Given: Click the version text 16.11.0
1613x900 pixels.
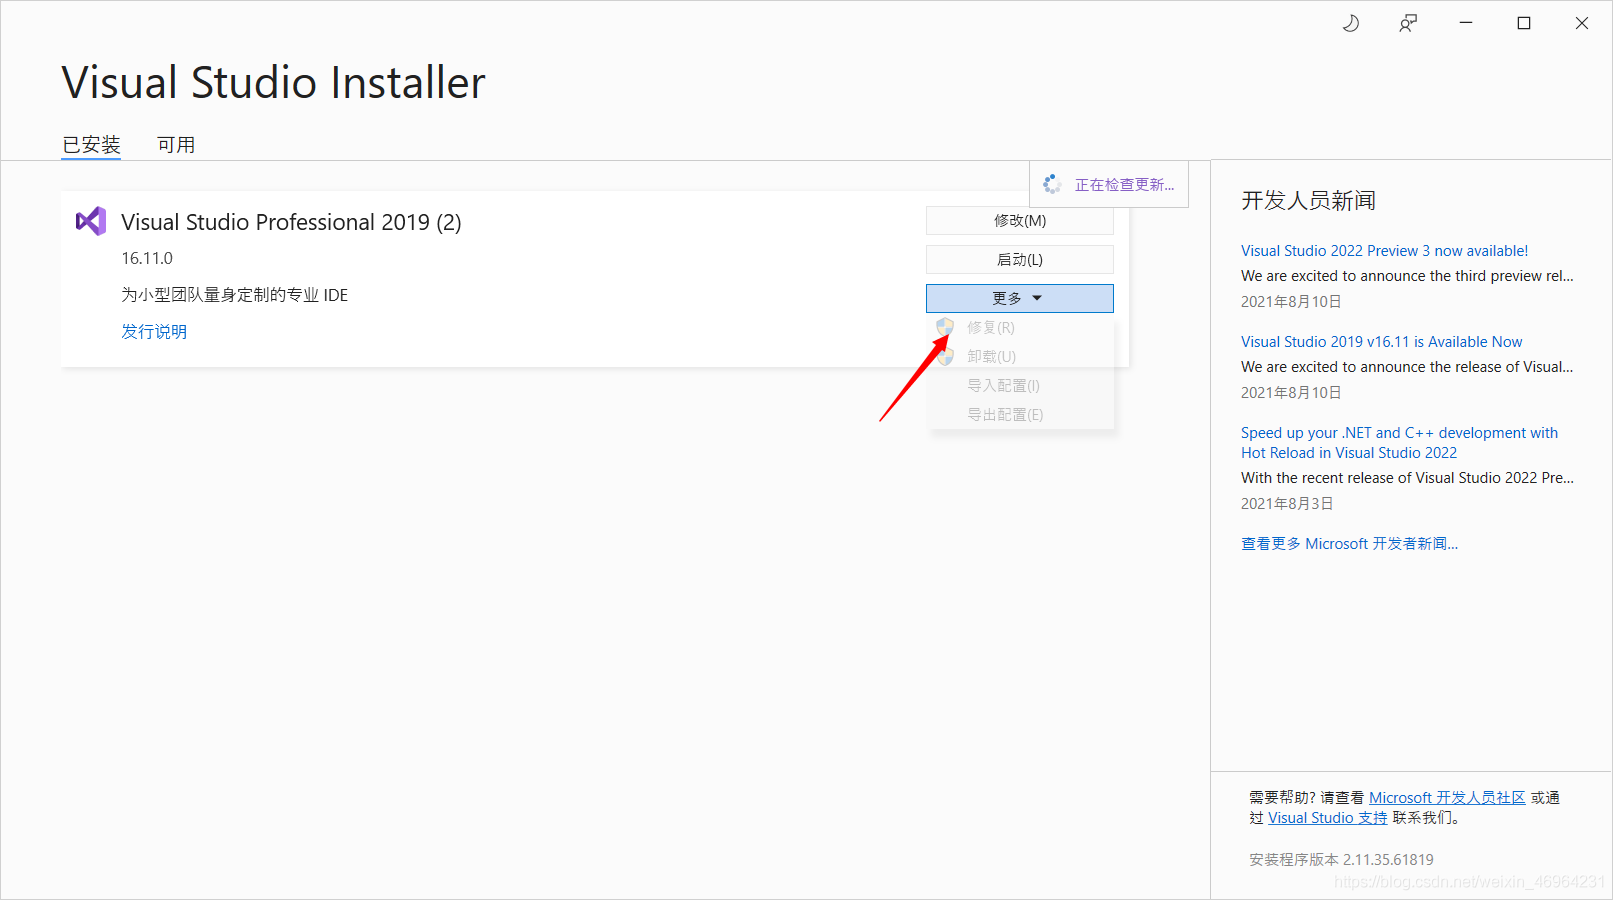Looking at the screenshot, I should (x=147, y=258).
